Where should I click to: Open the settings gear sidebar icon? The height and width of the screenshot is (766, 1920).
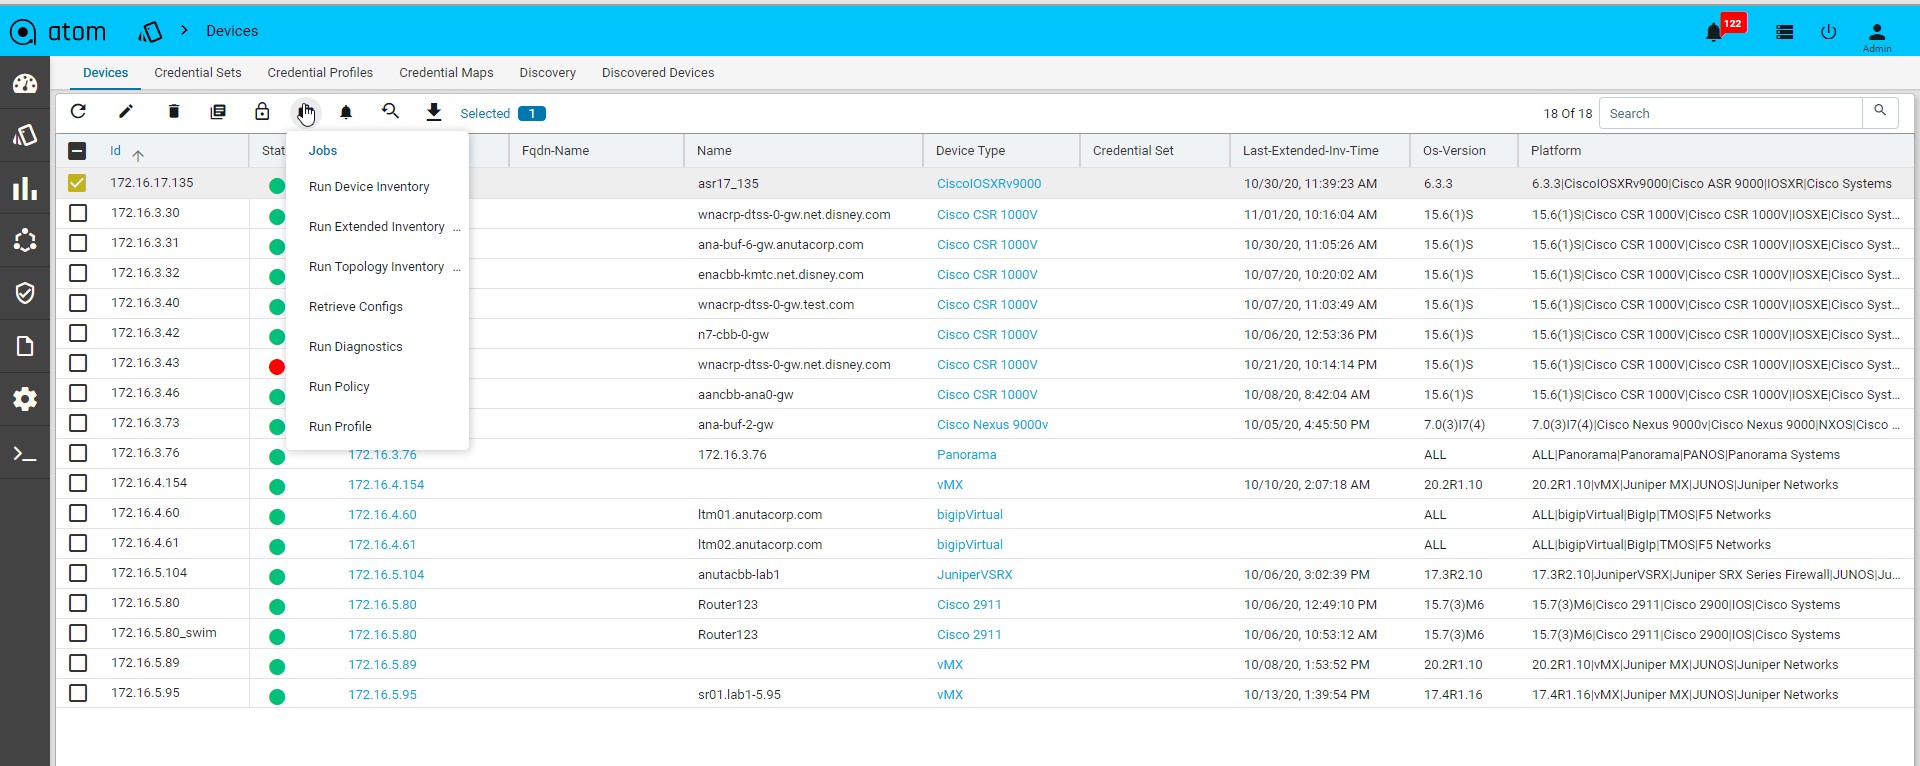click(25, 399)
